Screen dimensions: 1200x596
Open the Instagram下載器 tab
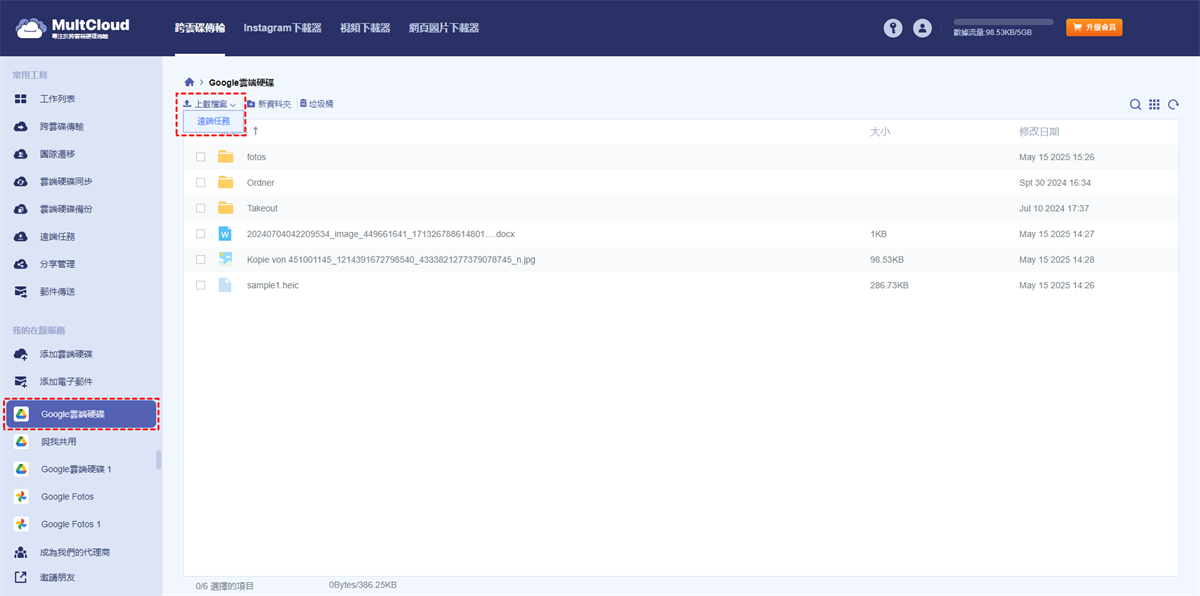point(283,28)
